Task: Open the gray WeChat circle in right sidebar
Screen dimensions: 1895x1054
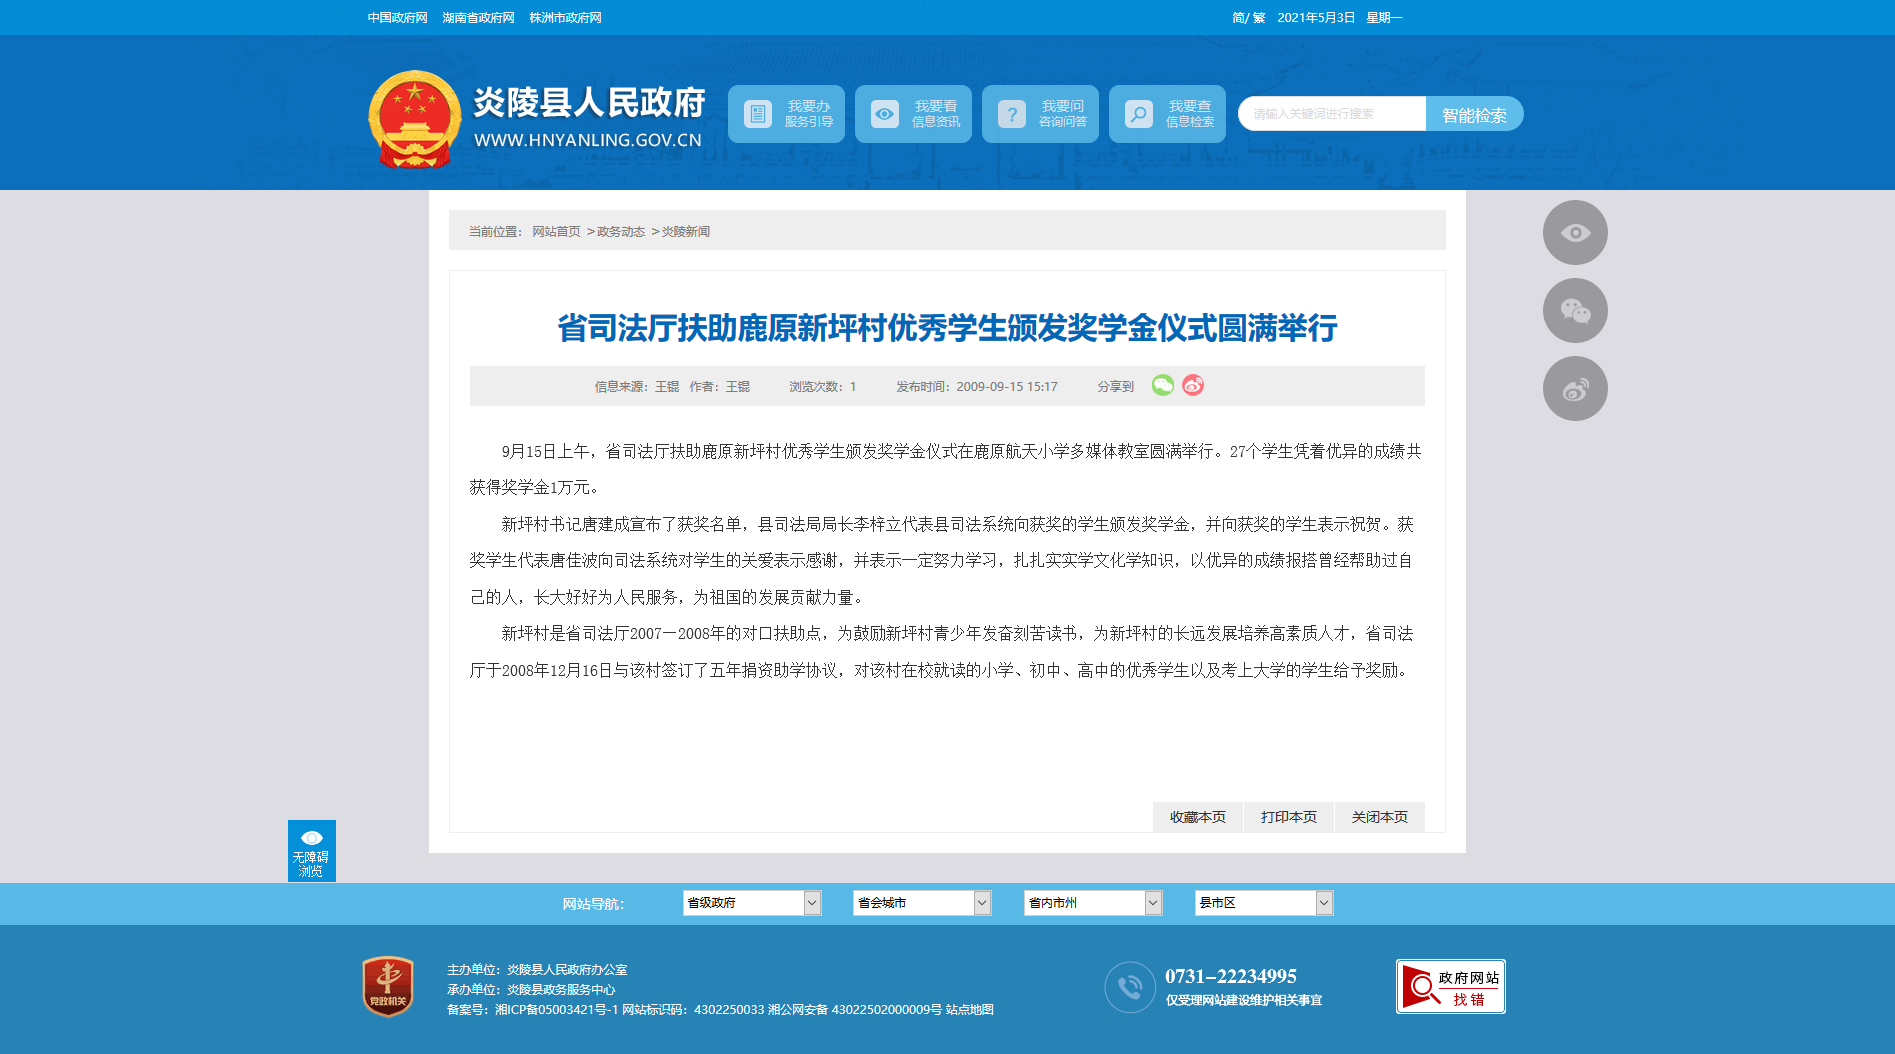Action: [1575, 311]
